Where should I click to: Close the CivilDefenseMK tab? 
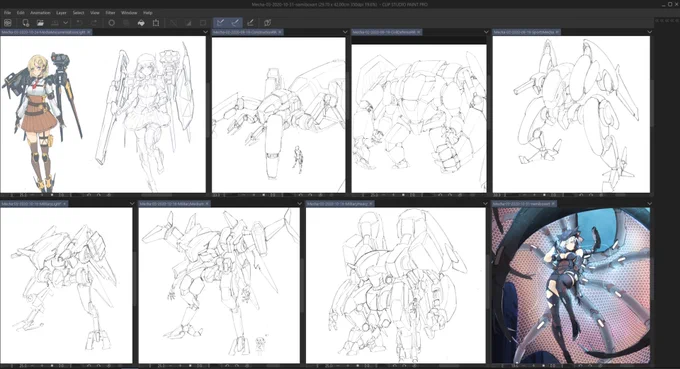click(419, 32)
